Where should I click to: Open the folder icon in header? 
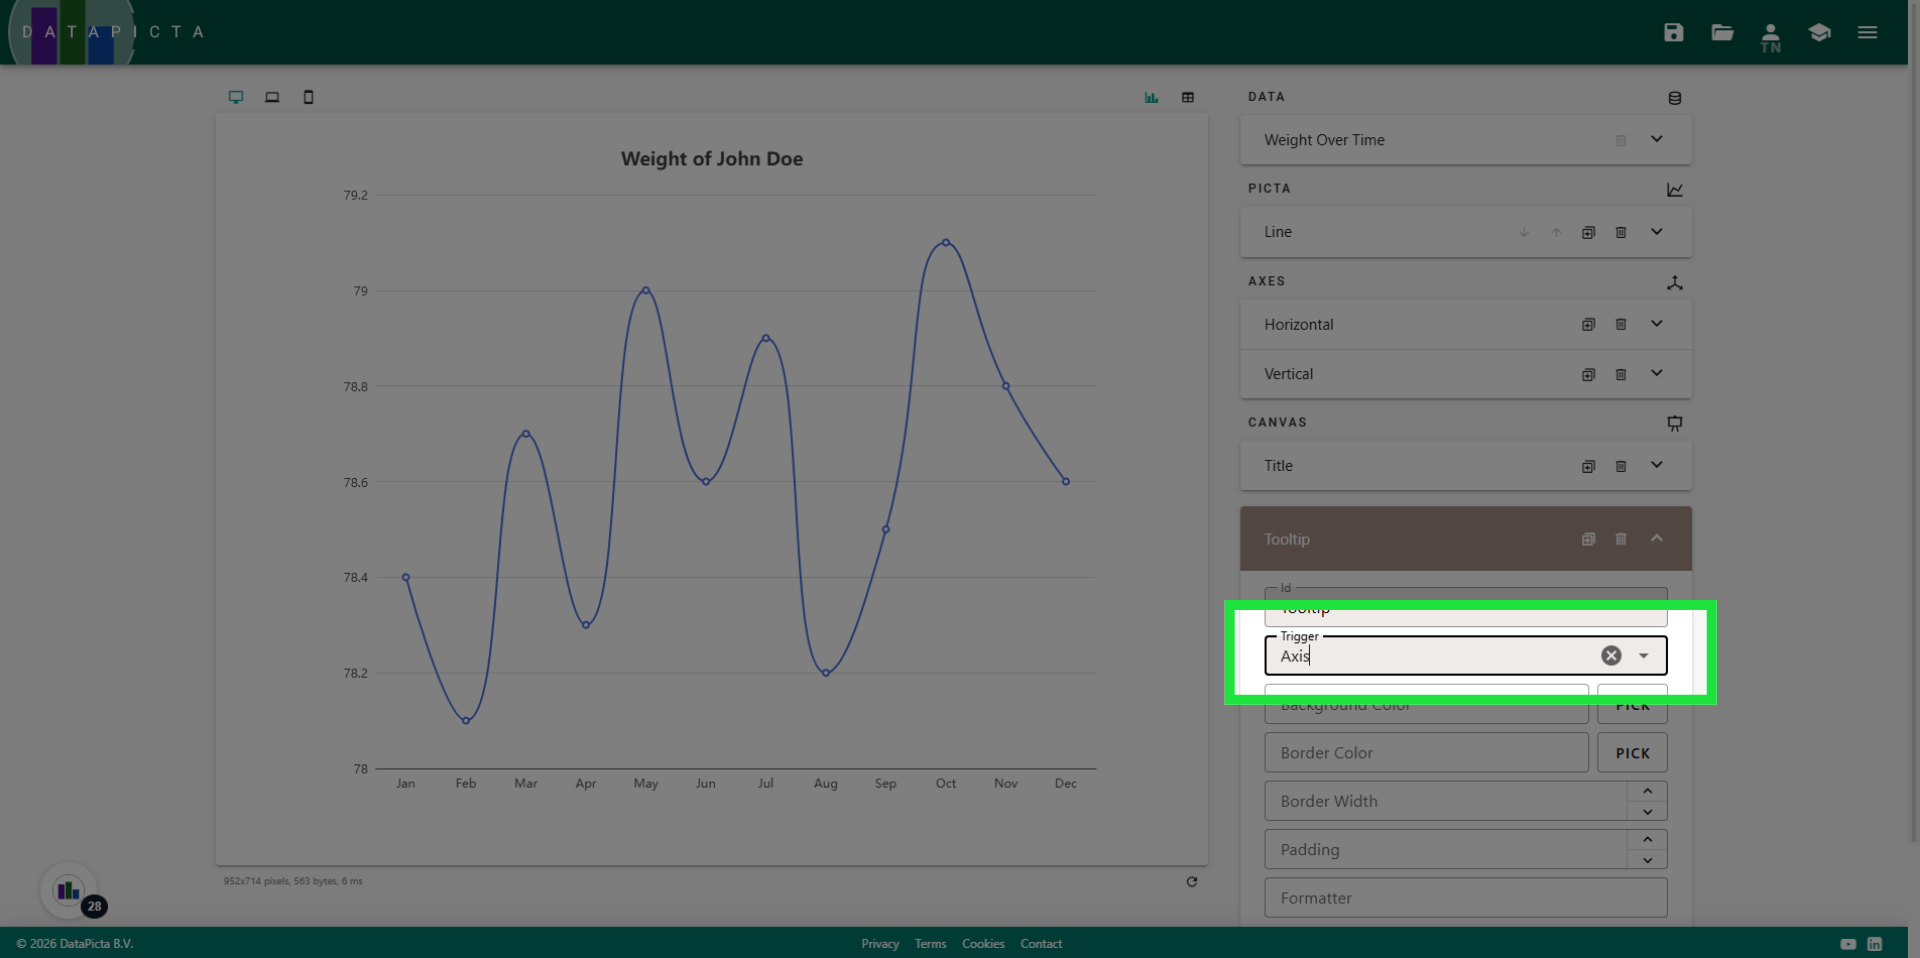click(x=1722, y=32)
